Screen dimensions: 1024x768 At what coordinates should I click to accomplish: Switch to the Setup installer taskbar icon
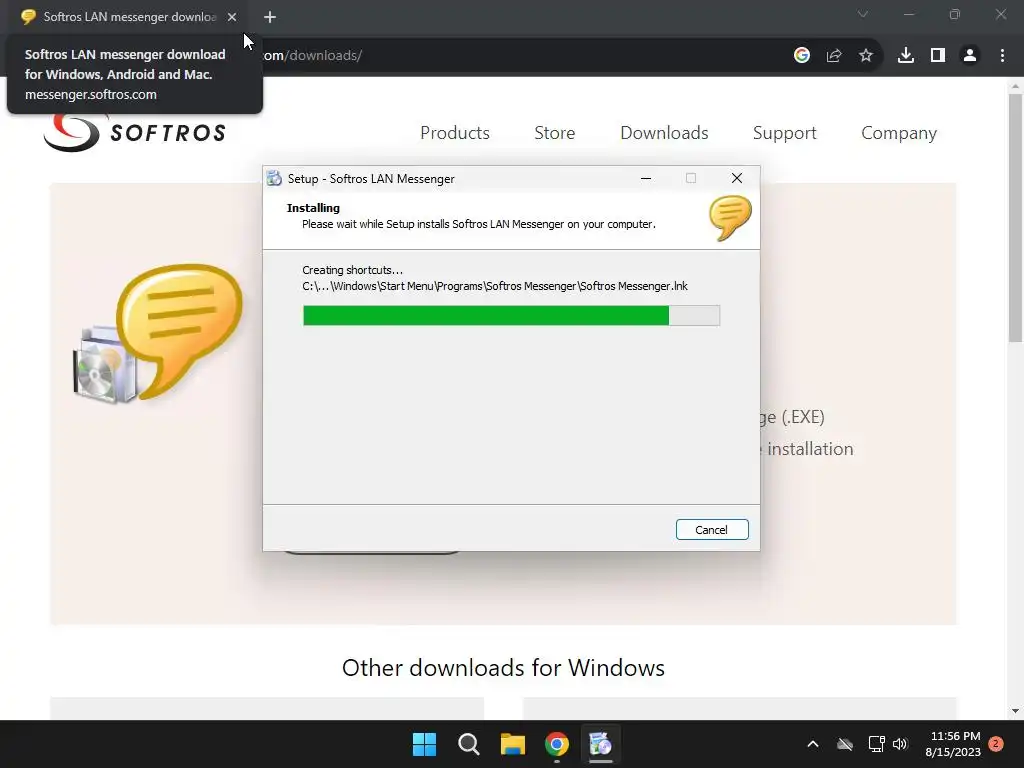[x=600, y=744]
